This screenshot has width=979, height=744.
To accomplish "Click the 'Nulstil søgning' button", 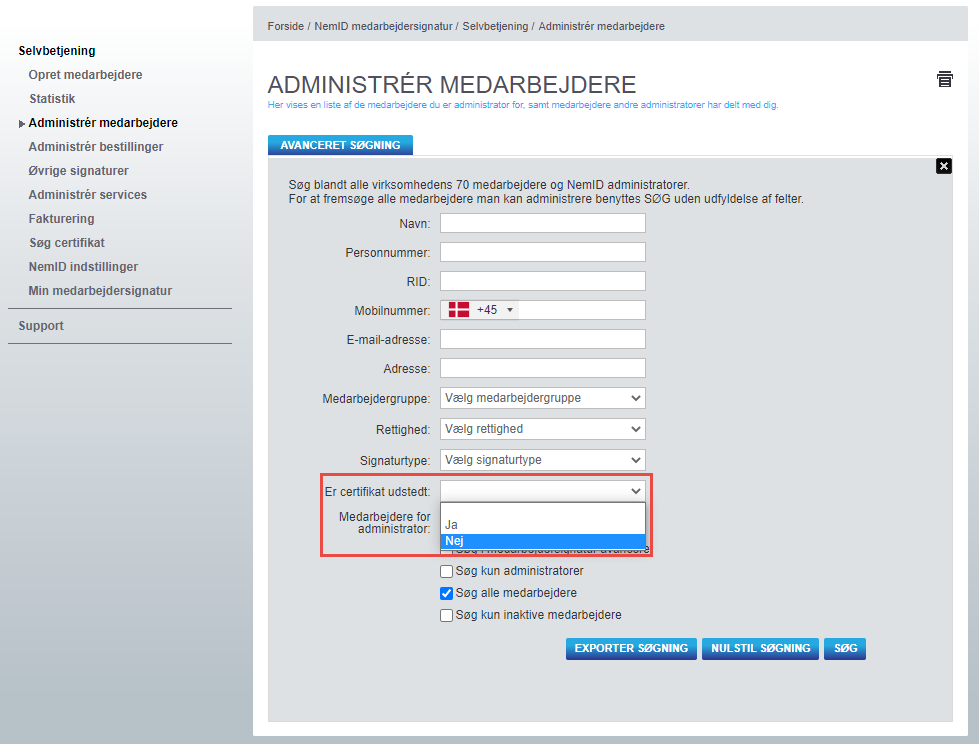I will coord(760,649).
